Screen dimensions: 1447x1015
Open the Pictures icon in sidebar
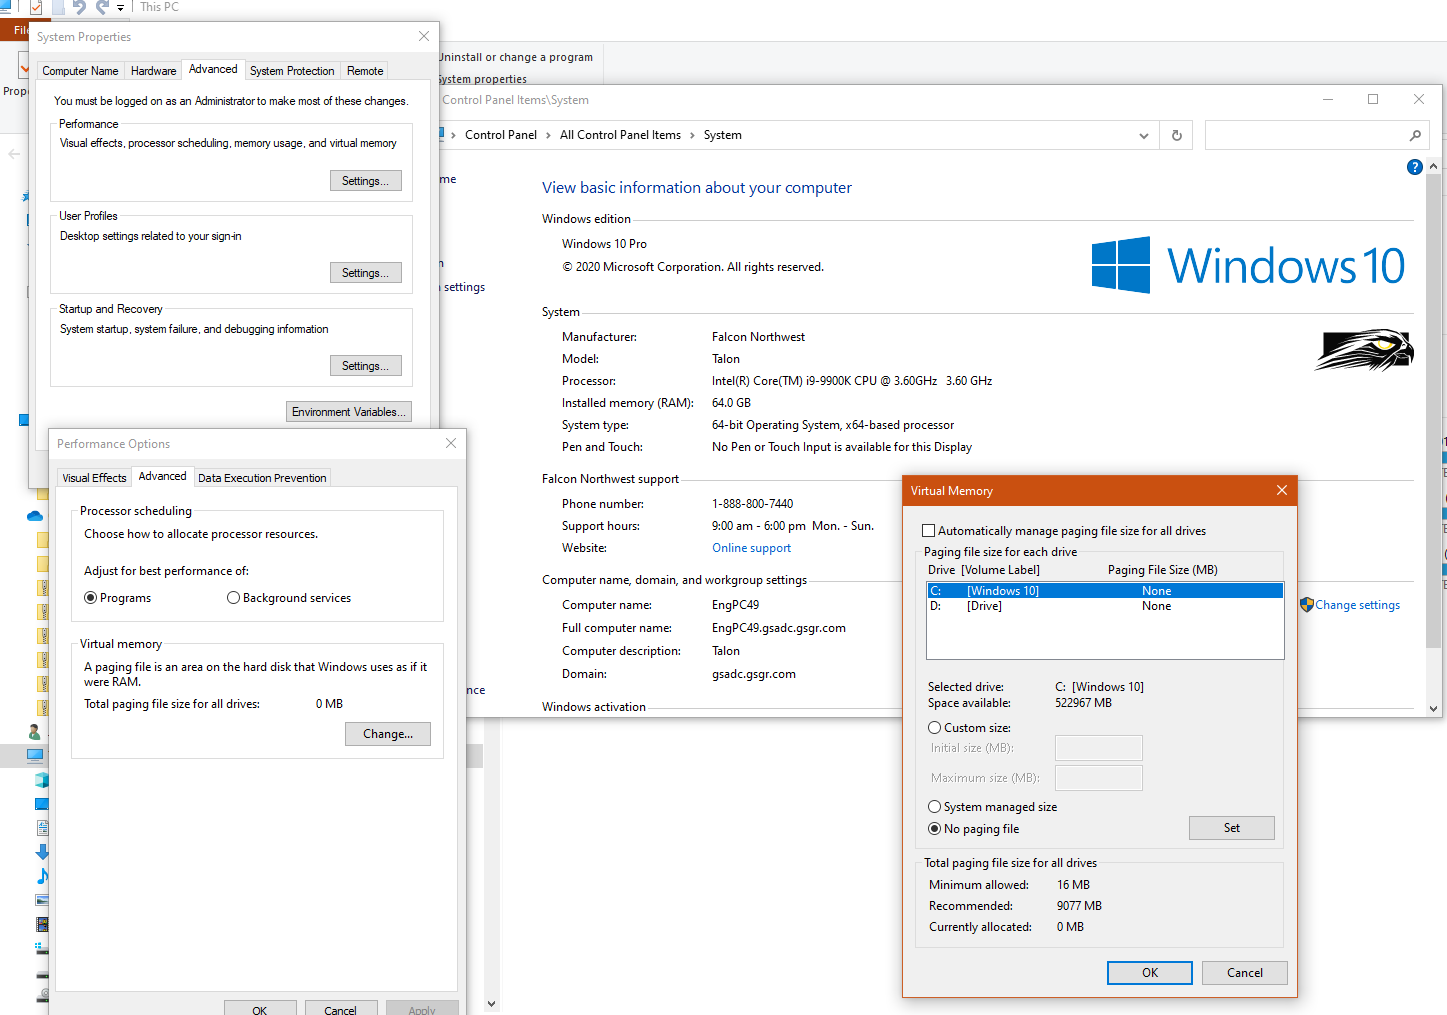point(42,900)
